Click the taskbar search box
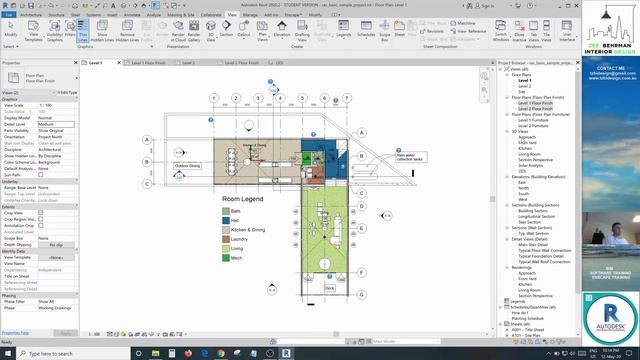The height and width of the screenshot is (360, 640). coord(73,353)
